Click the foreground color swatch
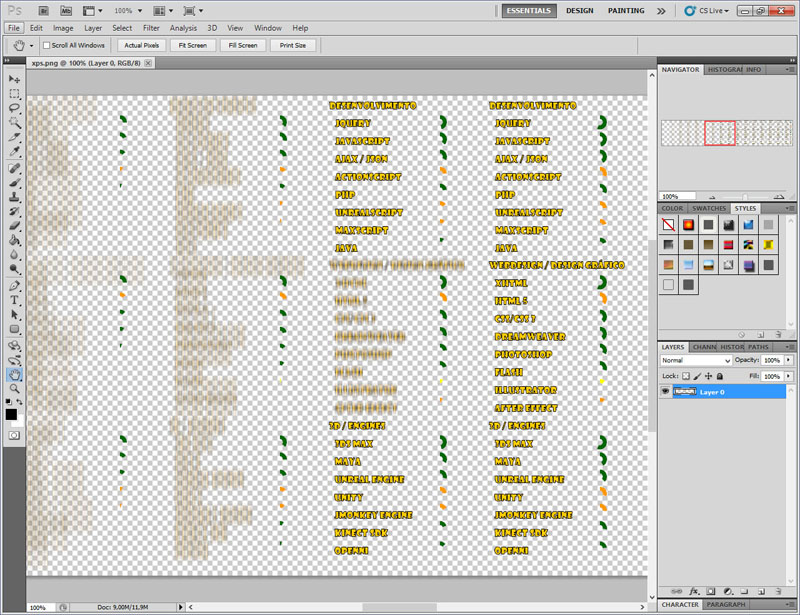The height and width of the screenshot is (615, 800). [x=11, y=413]
